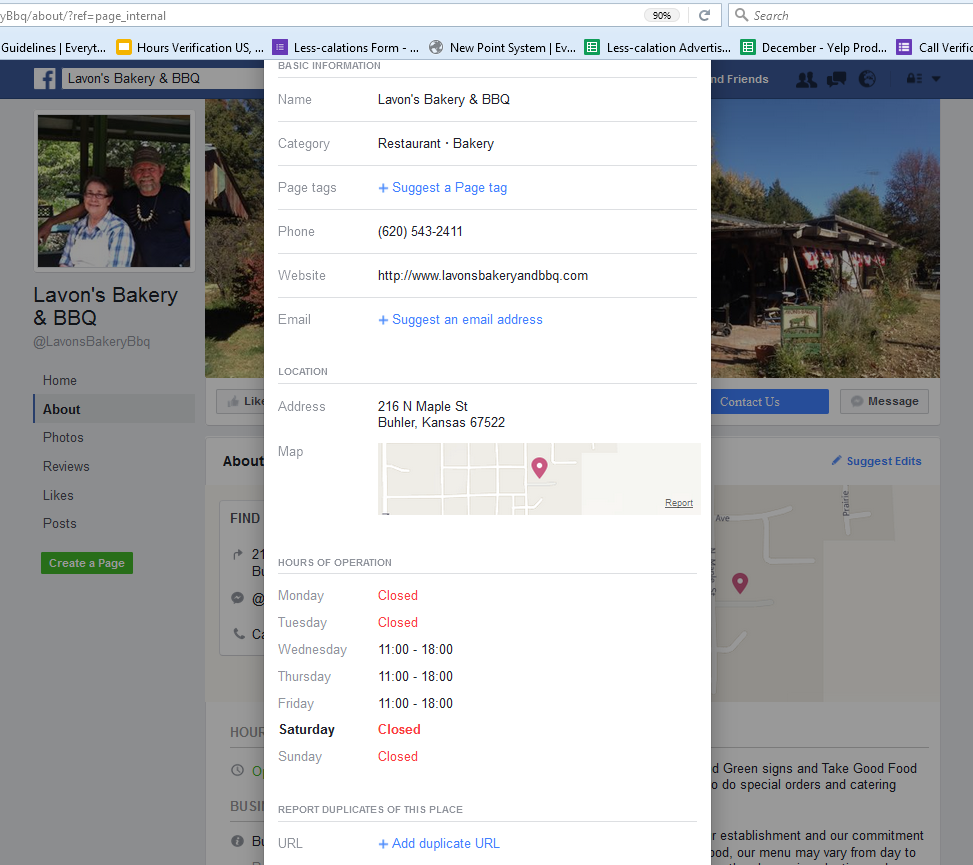Click the Report link on the map
The height and width of the screenshot is (865, 973).
coord(678,503)
